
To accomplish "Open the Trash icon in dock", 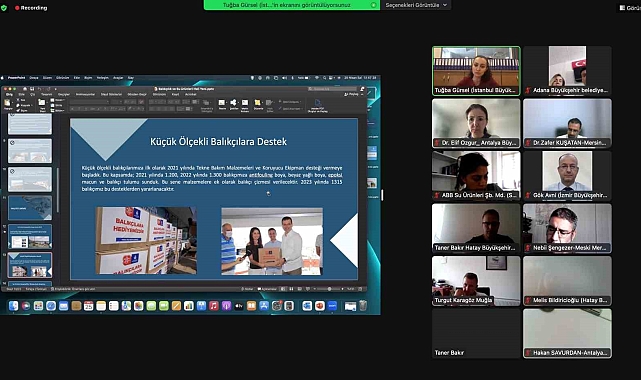I will coord(363,306).
